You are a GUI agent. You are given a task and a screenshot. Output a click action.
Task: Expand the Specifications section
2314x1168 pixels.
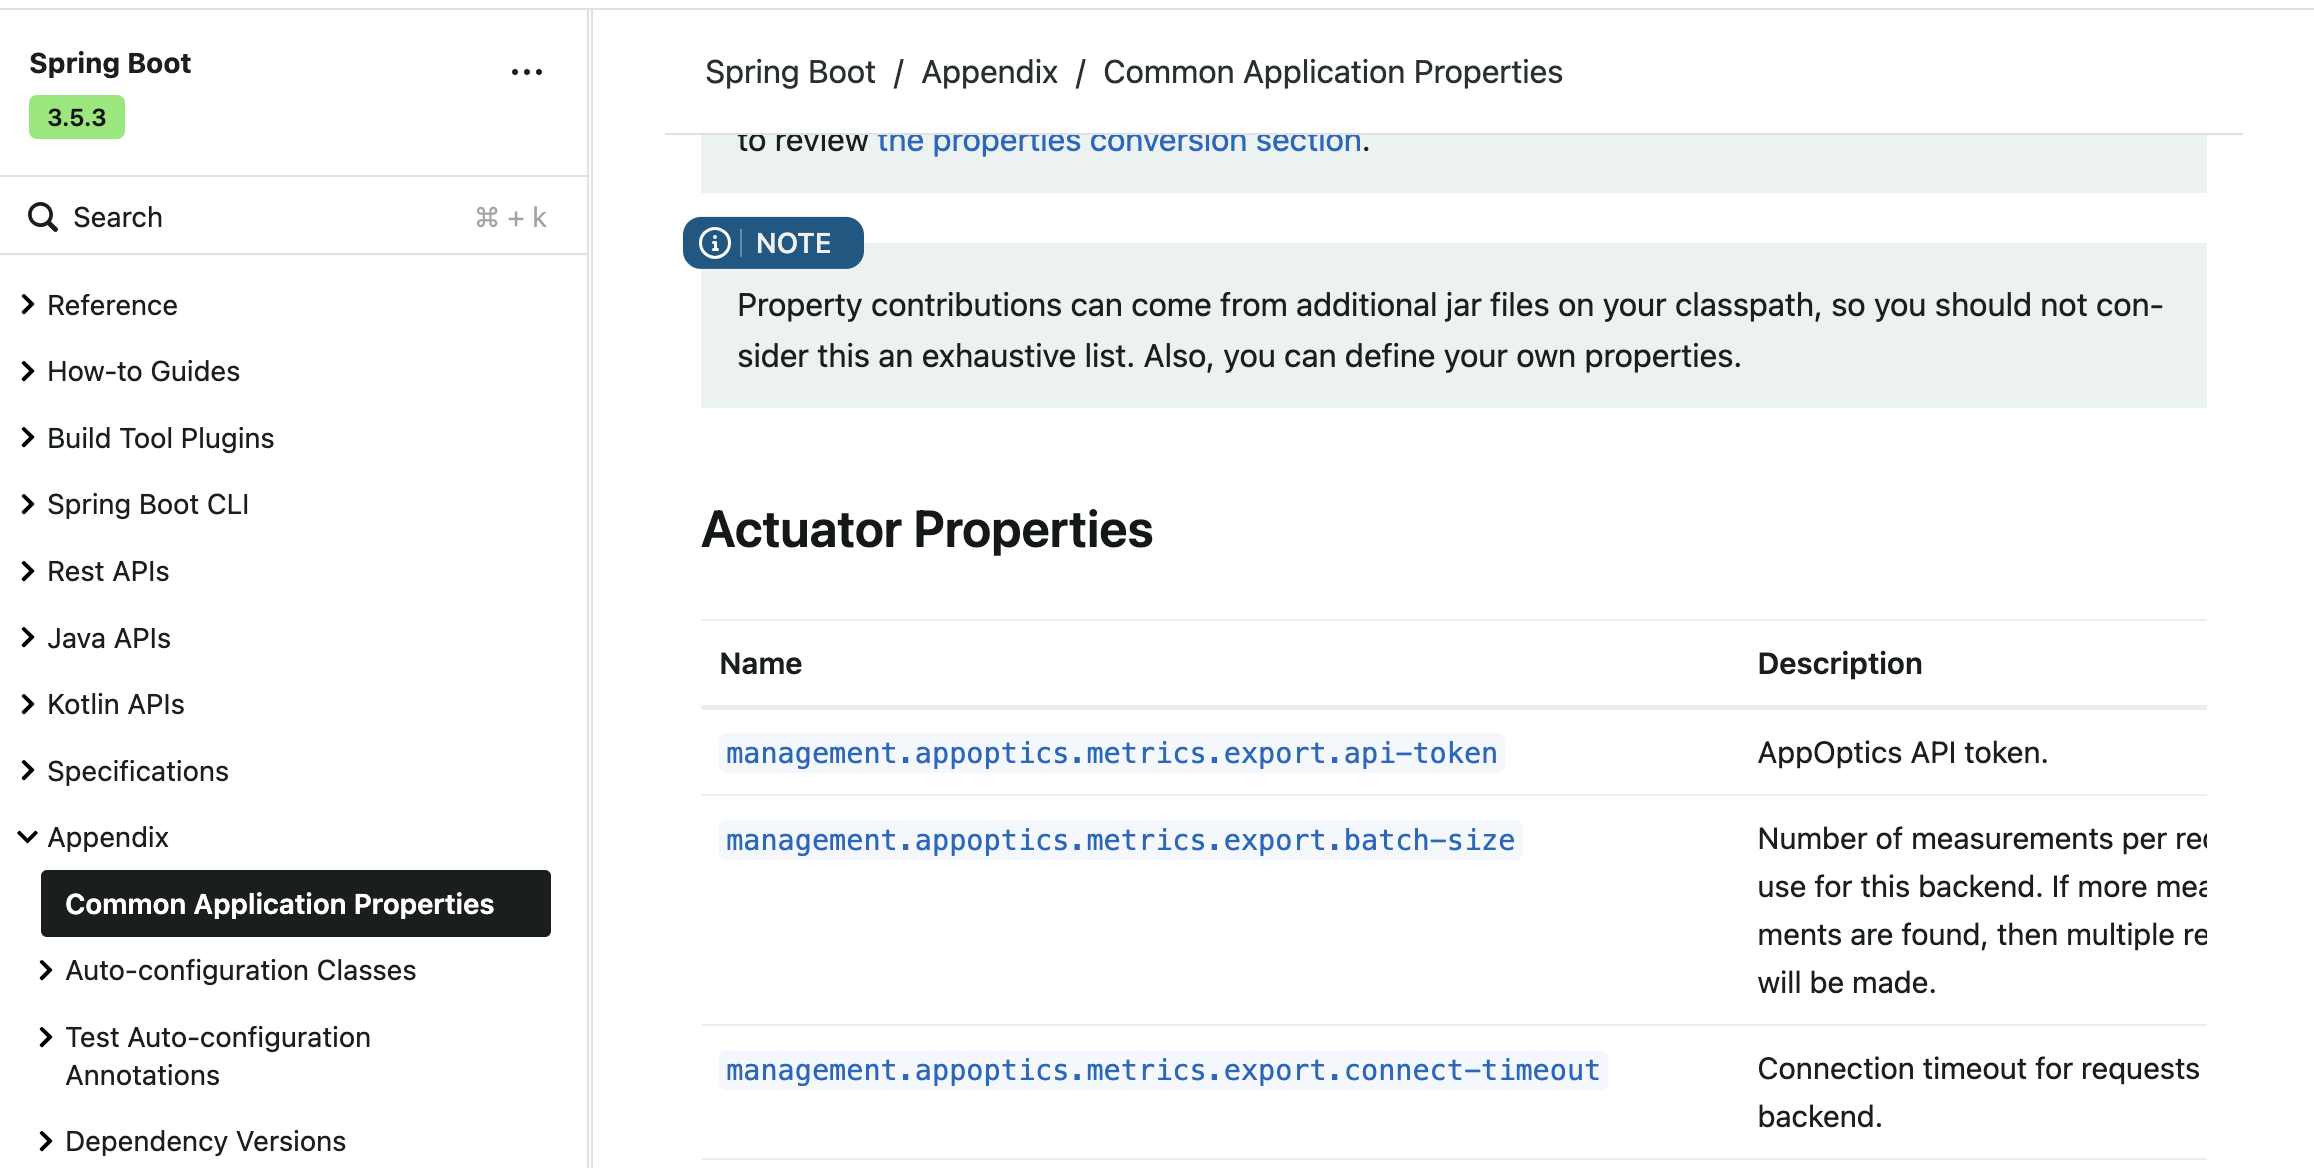[27, 770]
